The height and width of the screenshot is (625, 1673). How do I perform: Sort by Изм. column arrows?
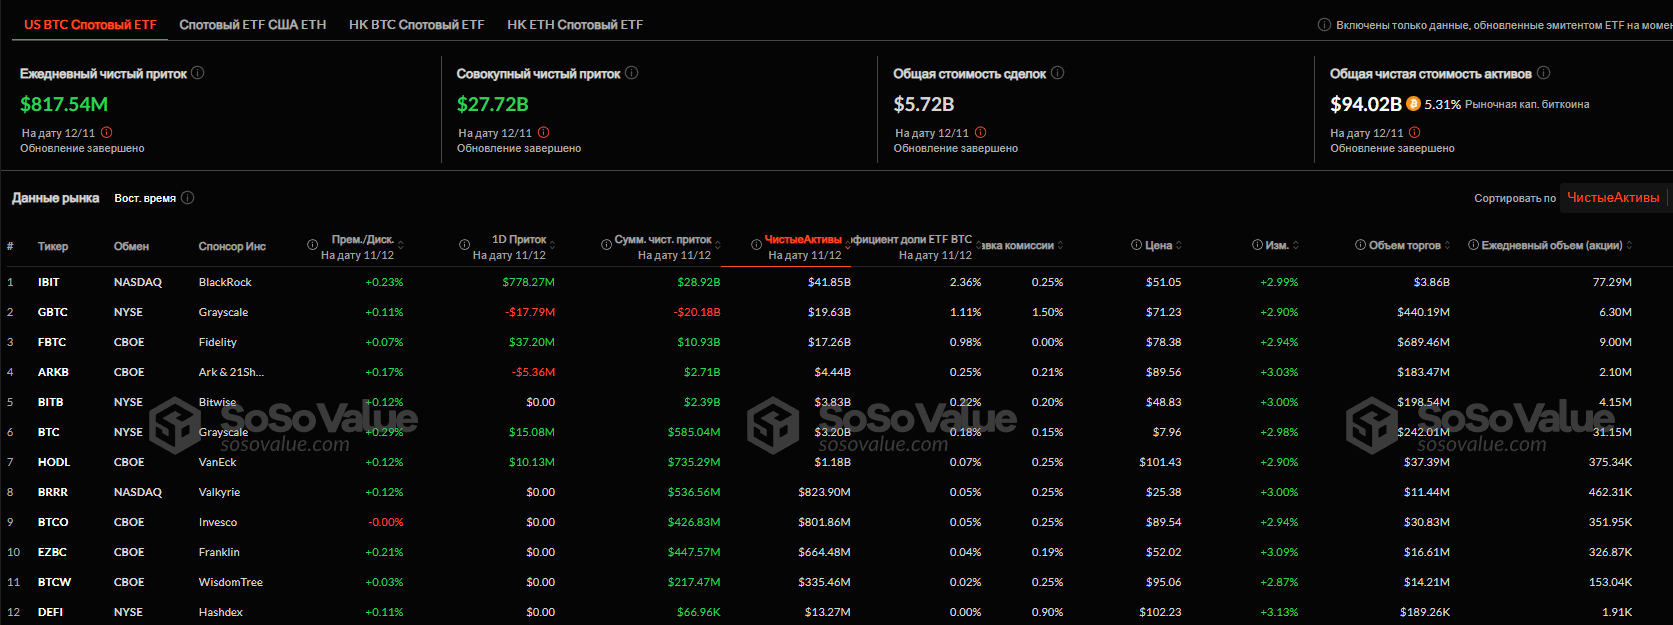coord(1296,245)
